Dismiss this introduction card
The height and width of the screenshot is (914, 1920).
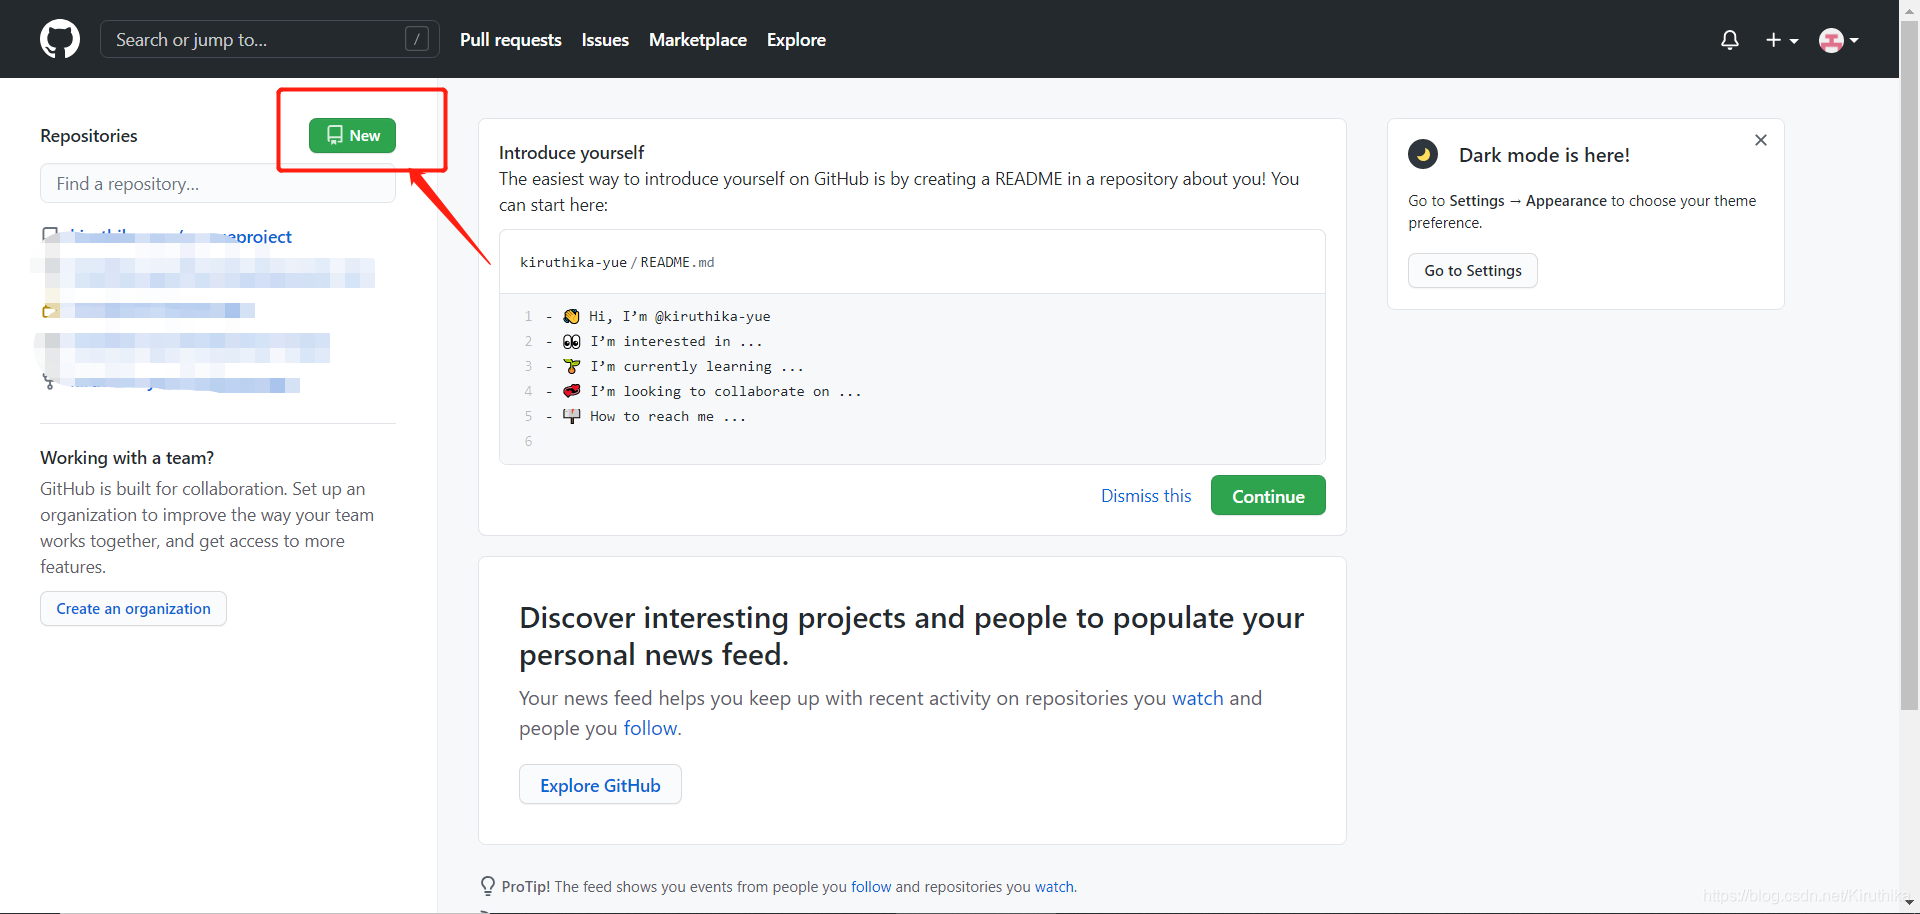point(1146,496)
